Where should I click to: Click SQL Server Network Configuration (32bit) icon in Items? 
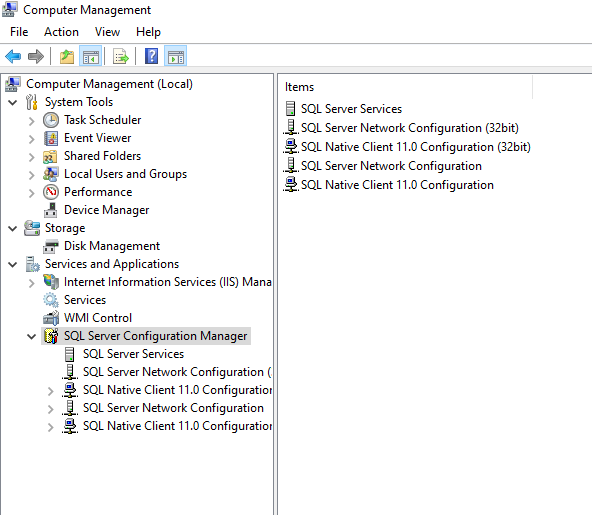pyautogui.click(x=291, y=128)
